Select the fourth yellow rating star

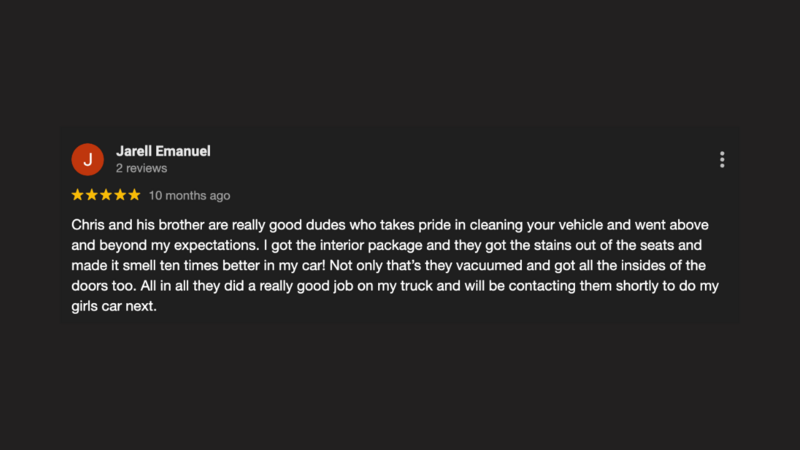tap(120, 195)
